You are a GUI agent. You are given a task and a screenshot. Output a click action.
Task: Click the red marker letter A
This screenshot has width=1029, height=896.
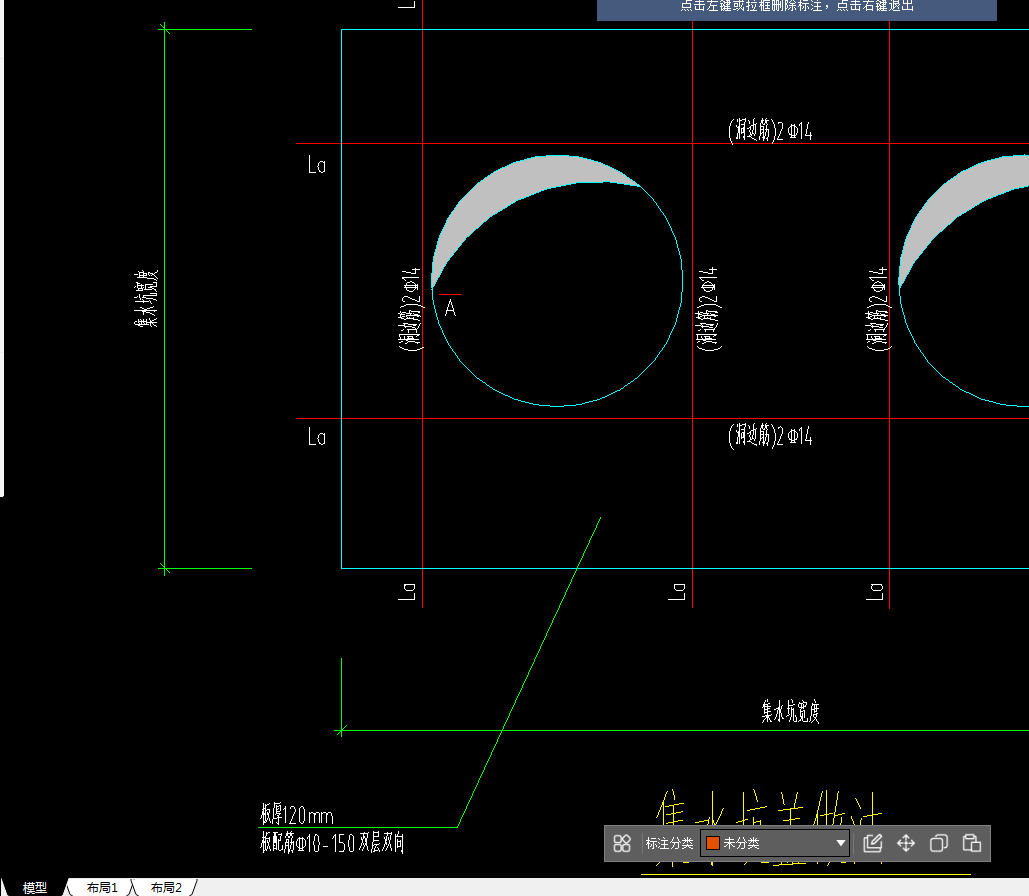(x=450, y=308)
